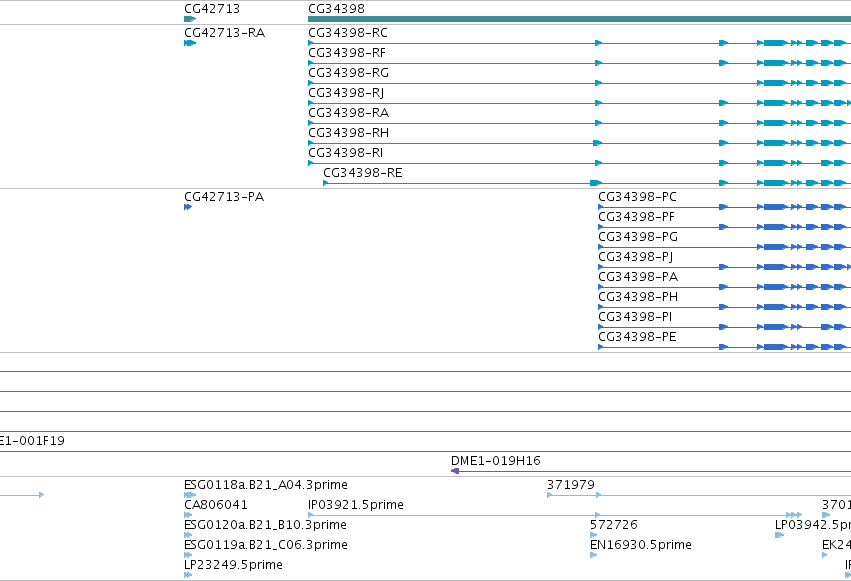Viewport: 851px width, 581px height.
Task: Select EST EN16930.5prime
Action: point(640,545)
